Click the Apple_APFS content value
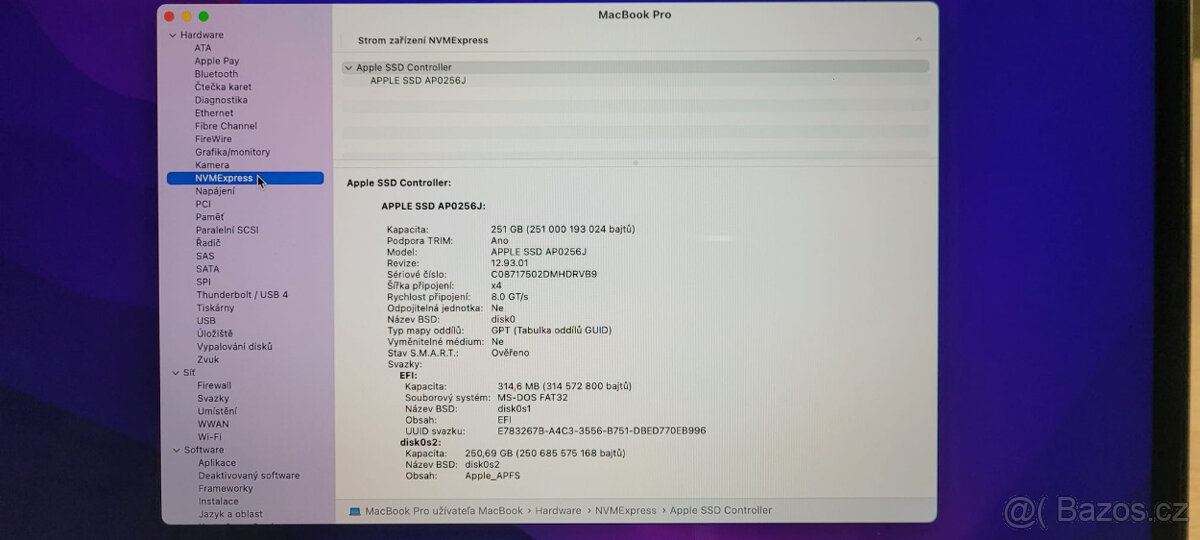 click(493, 476)
